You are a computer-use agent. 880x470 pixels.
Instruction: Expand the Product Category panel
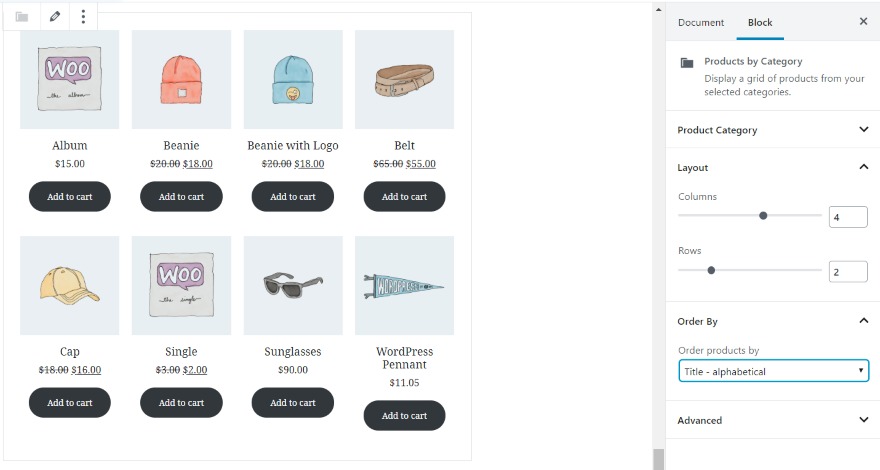[772, 130]
